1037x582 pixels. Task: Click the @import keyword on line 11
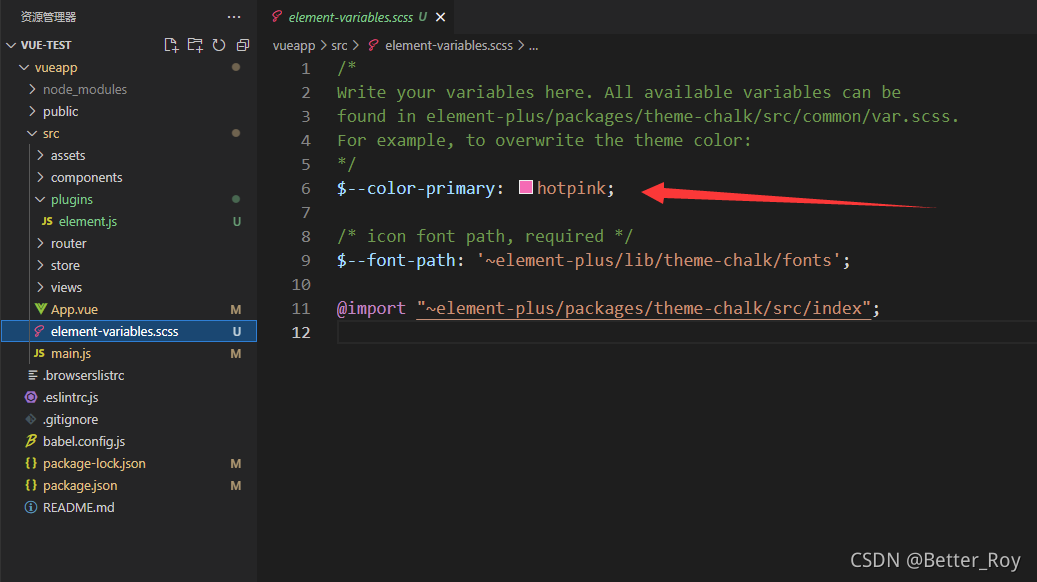pos(371,309)
